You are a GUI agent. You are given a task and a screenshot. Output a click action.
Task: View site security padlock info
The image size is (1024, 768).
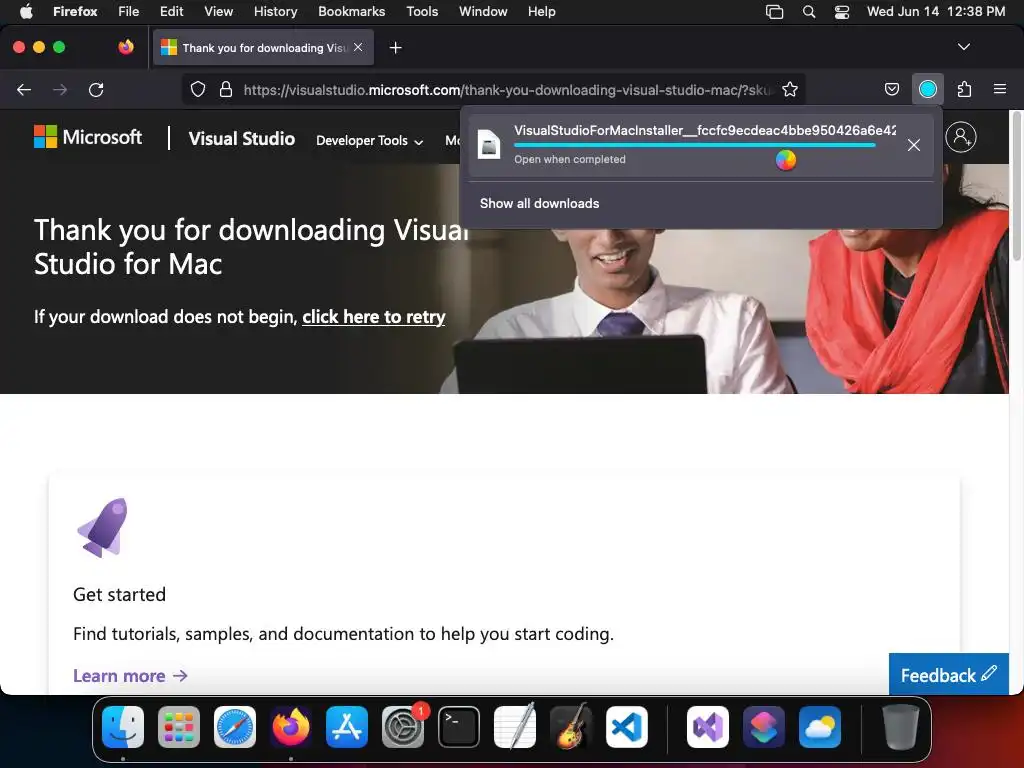click(x=226, y=89)
